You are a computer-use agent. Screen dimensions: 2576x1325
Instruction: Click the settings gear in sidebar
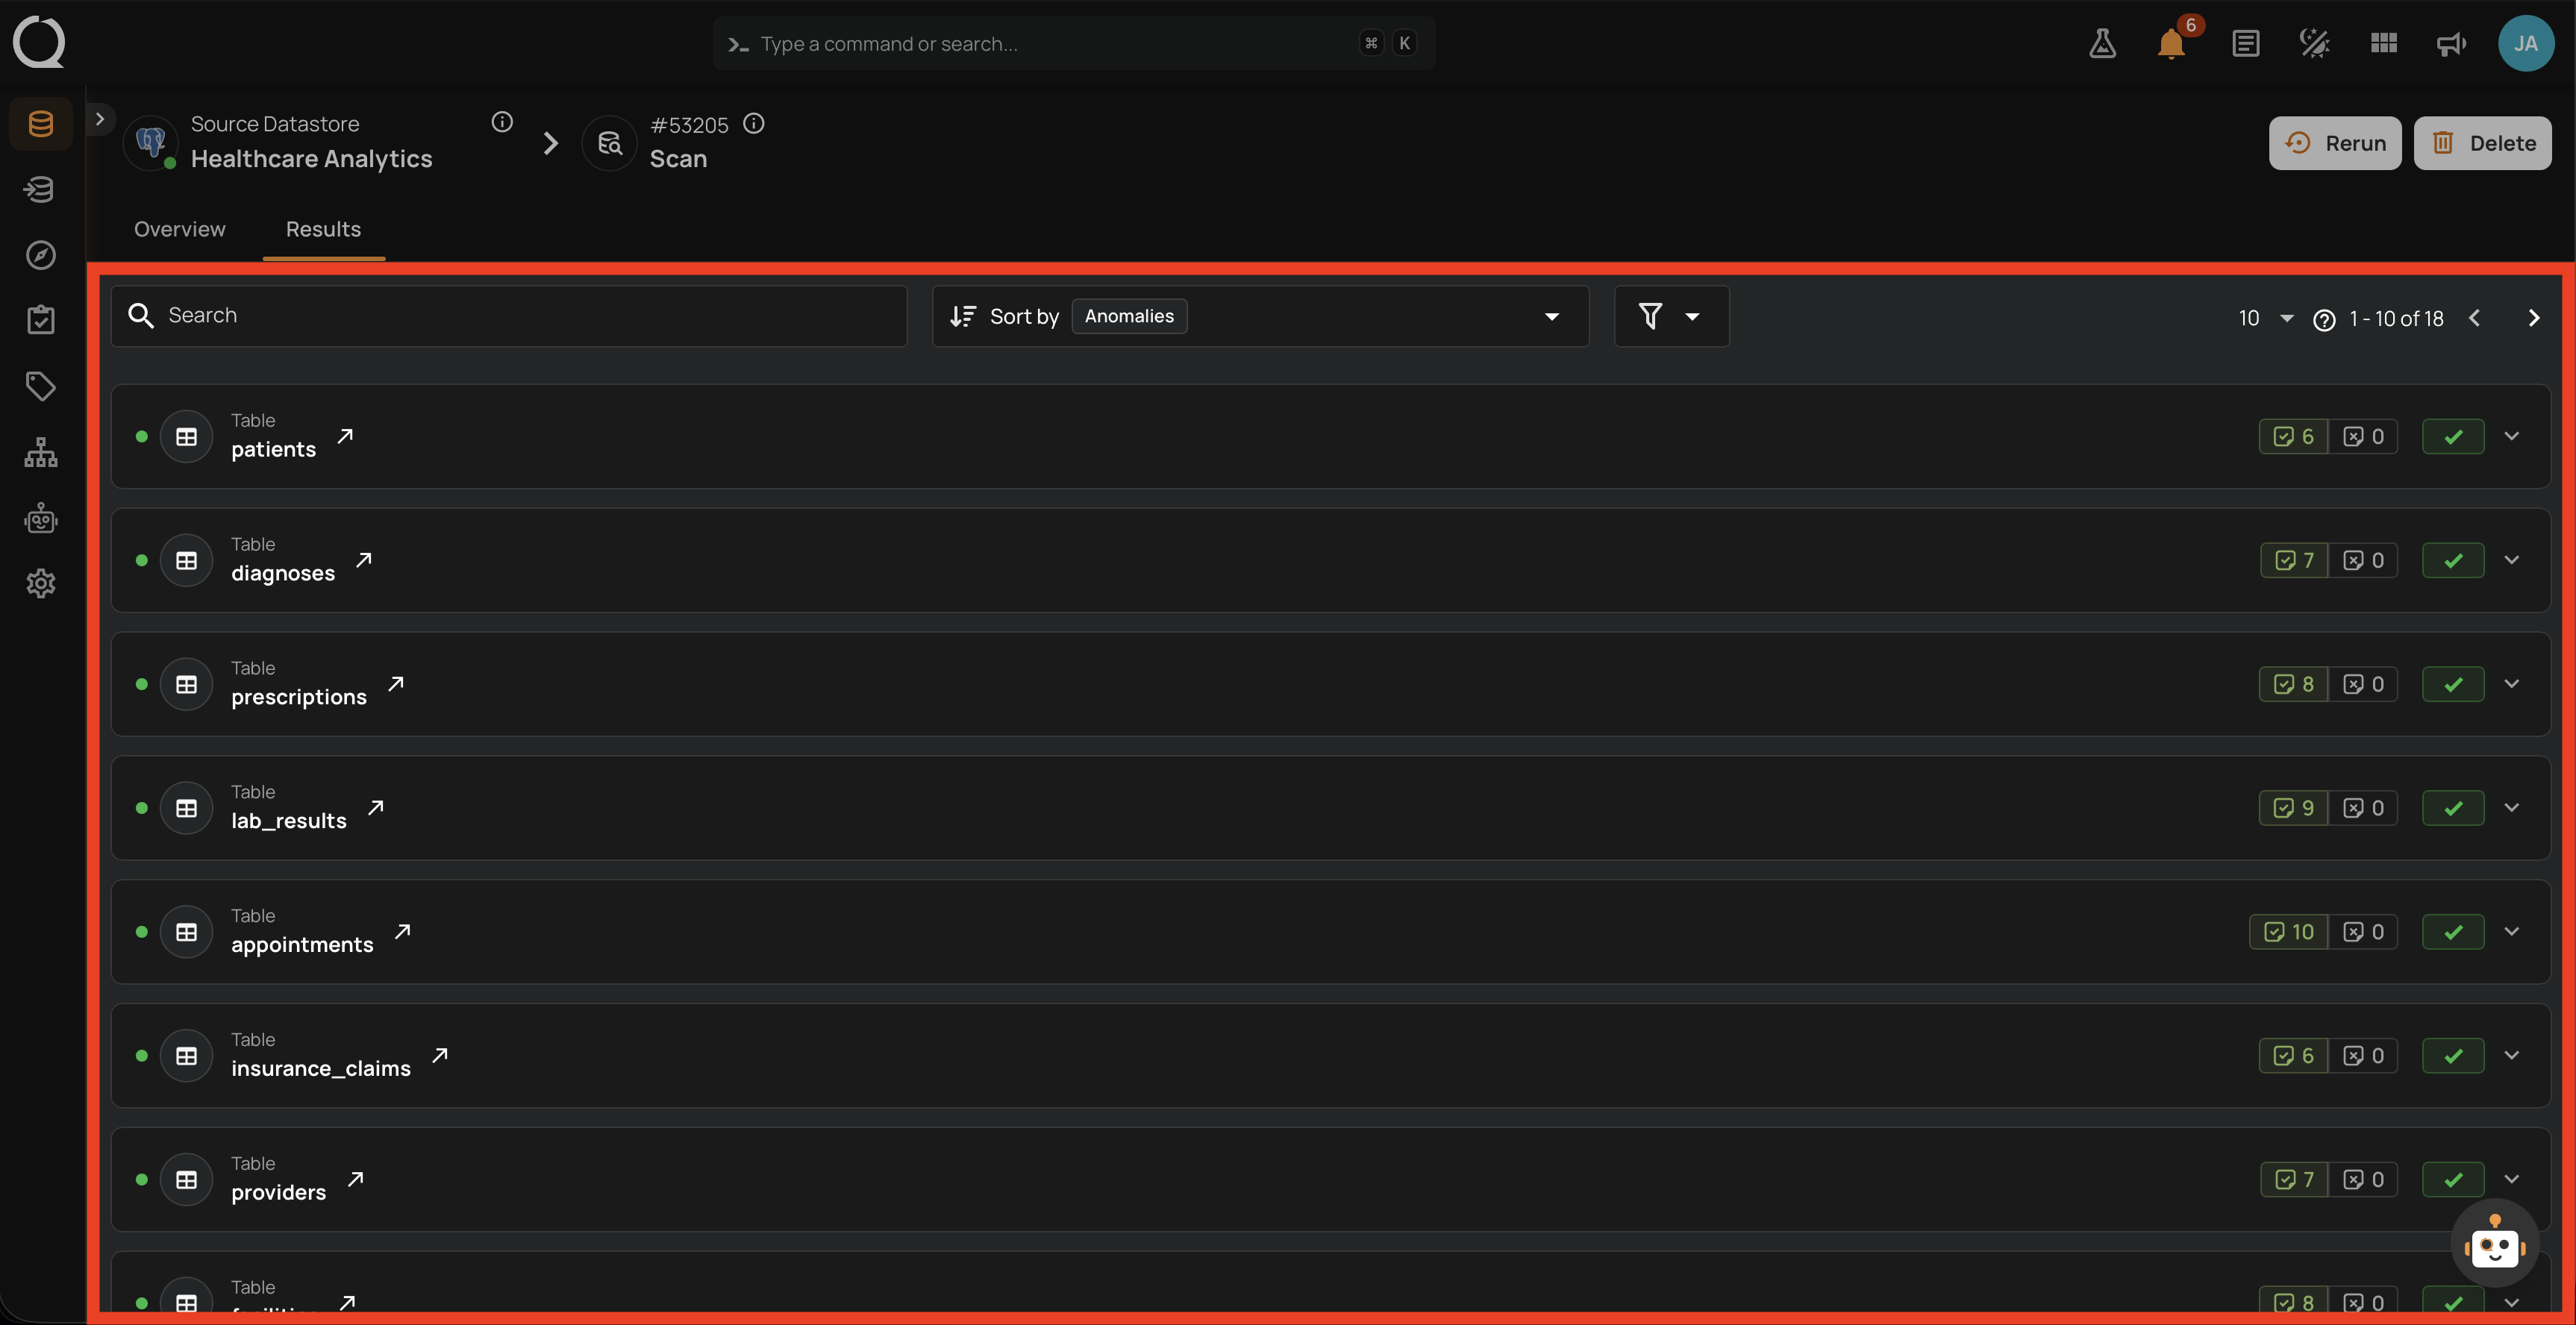point(41,583)
